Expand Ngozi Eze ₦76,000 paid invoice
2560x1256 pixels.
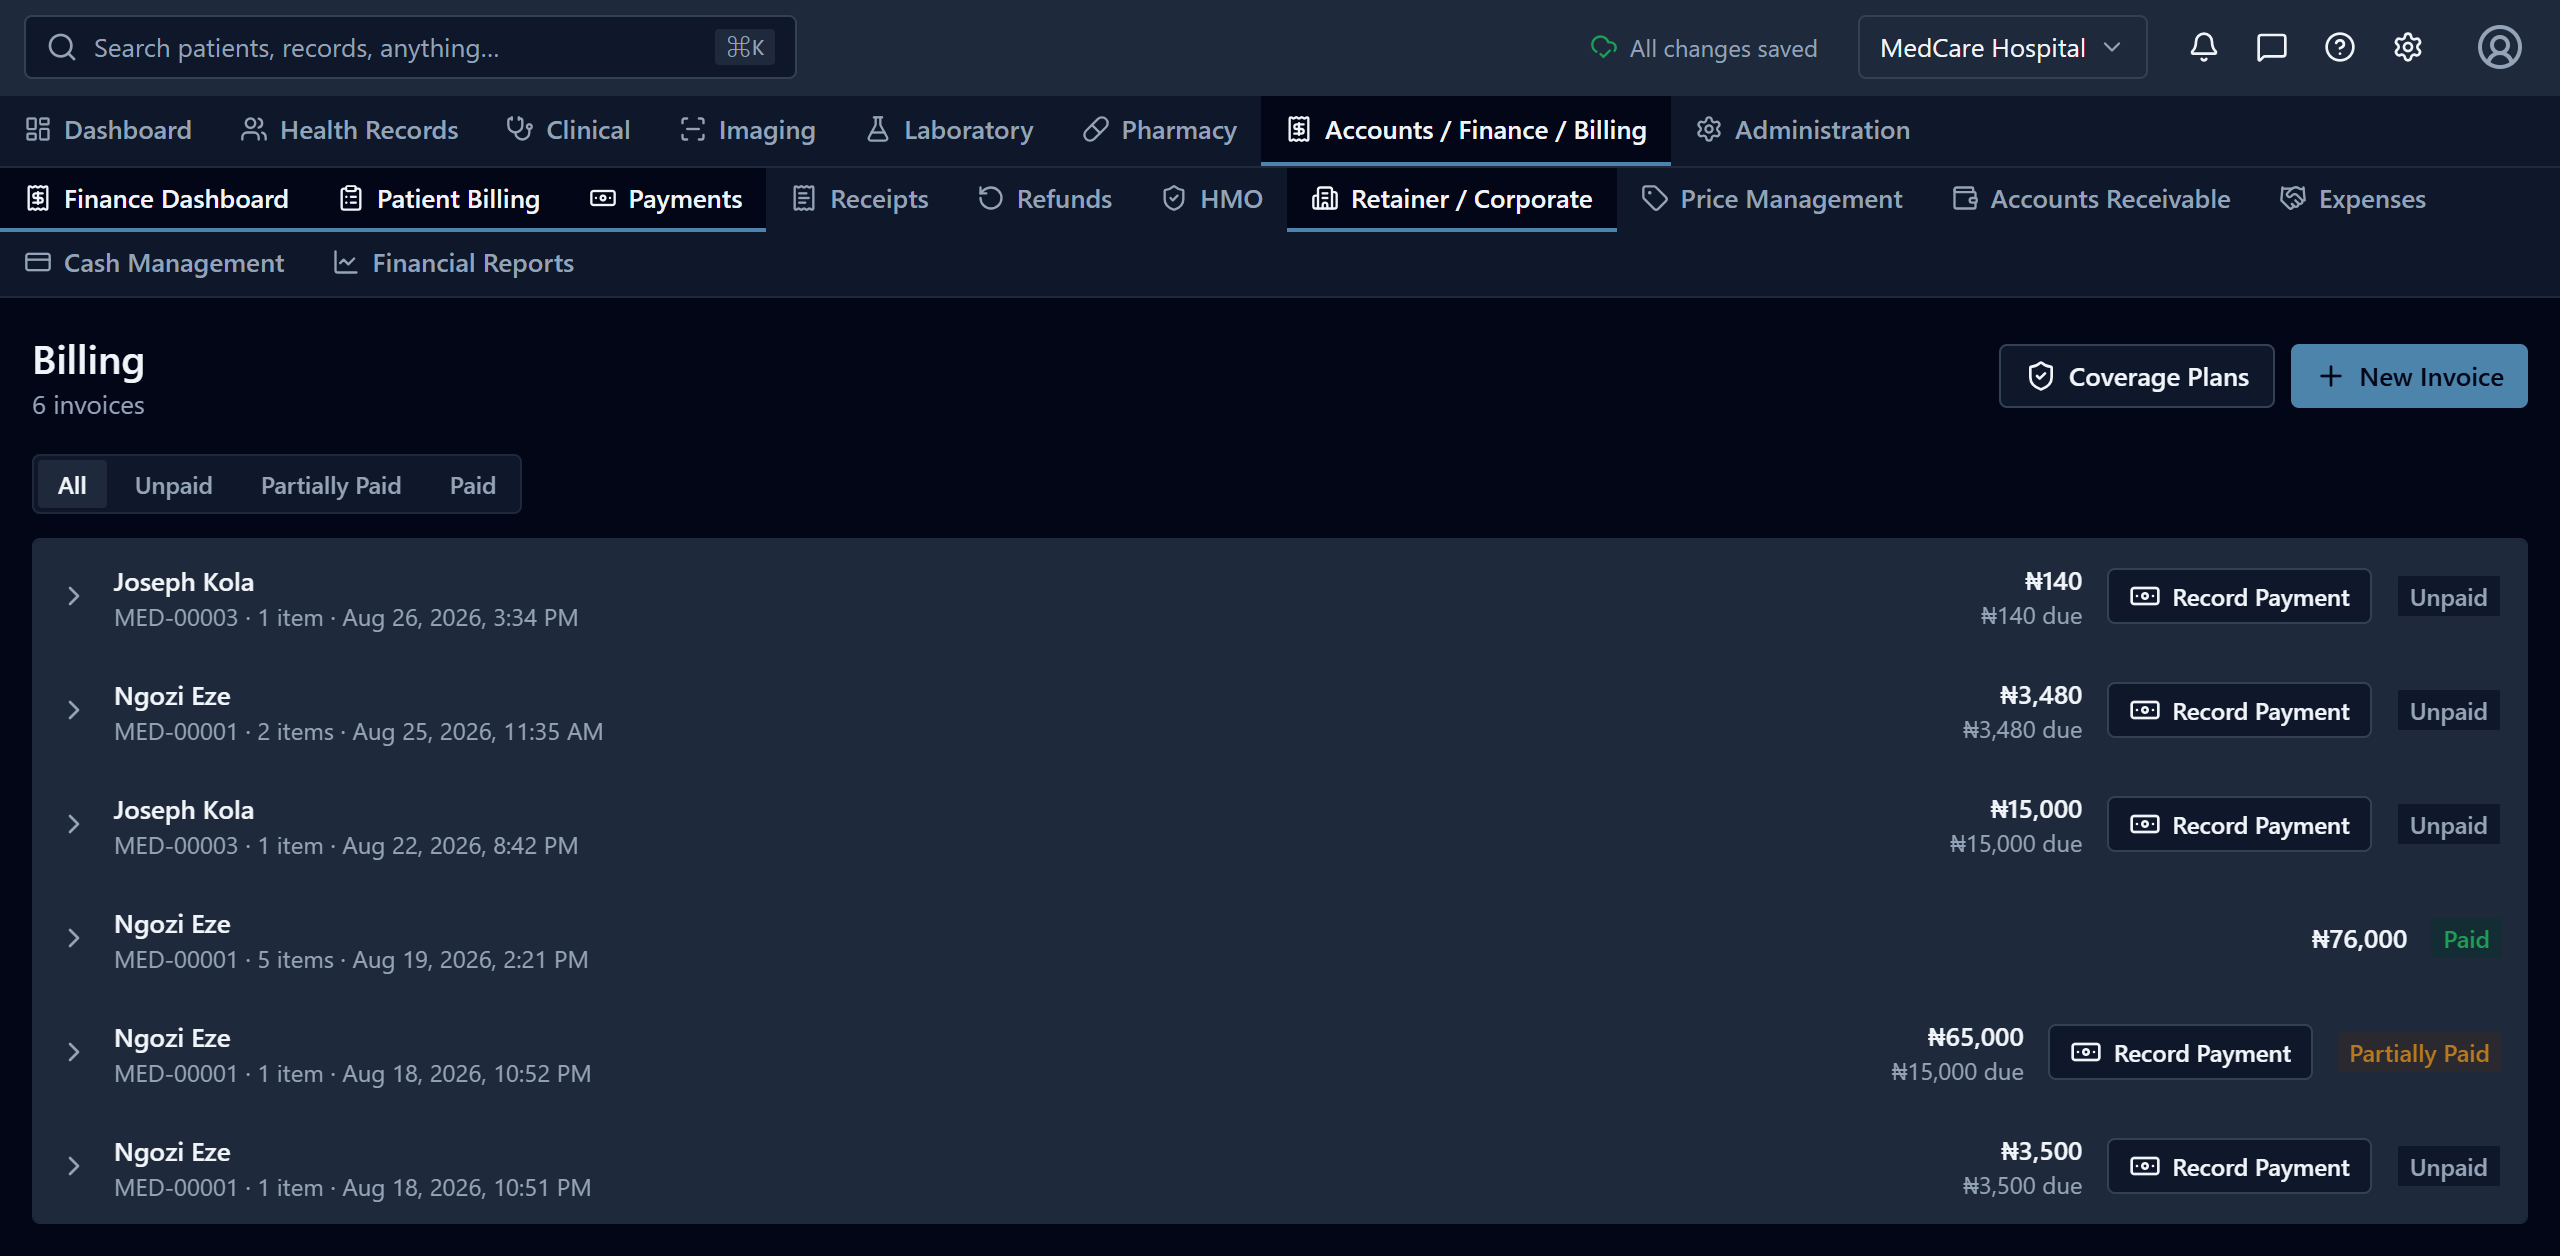73,938
